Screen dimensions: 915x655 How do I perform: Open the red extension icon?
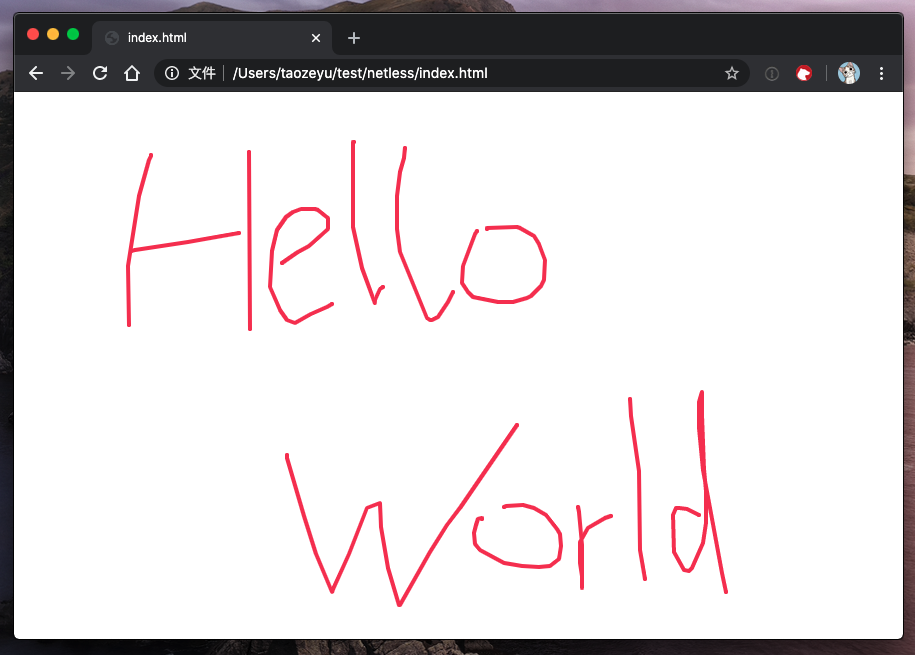click(x=804, y=73)
